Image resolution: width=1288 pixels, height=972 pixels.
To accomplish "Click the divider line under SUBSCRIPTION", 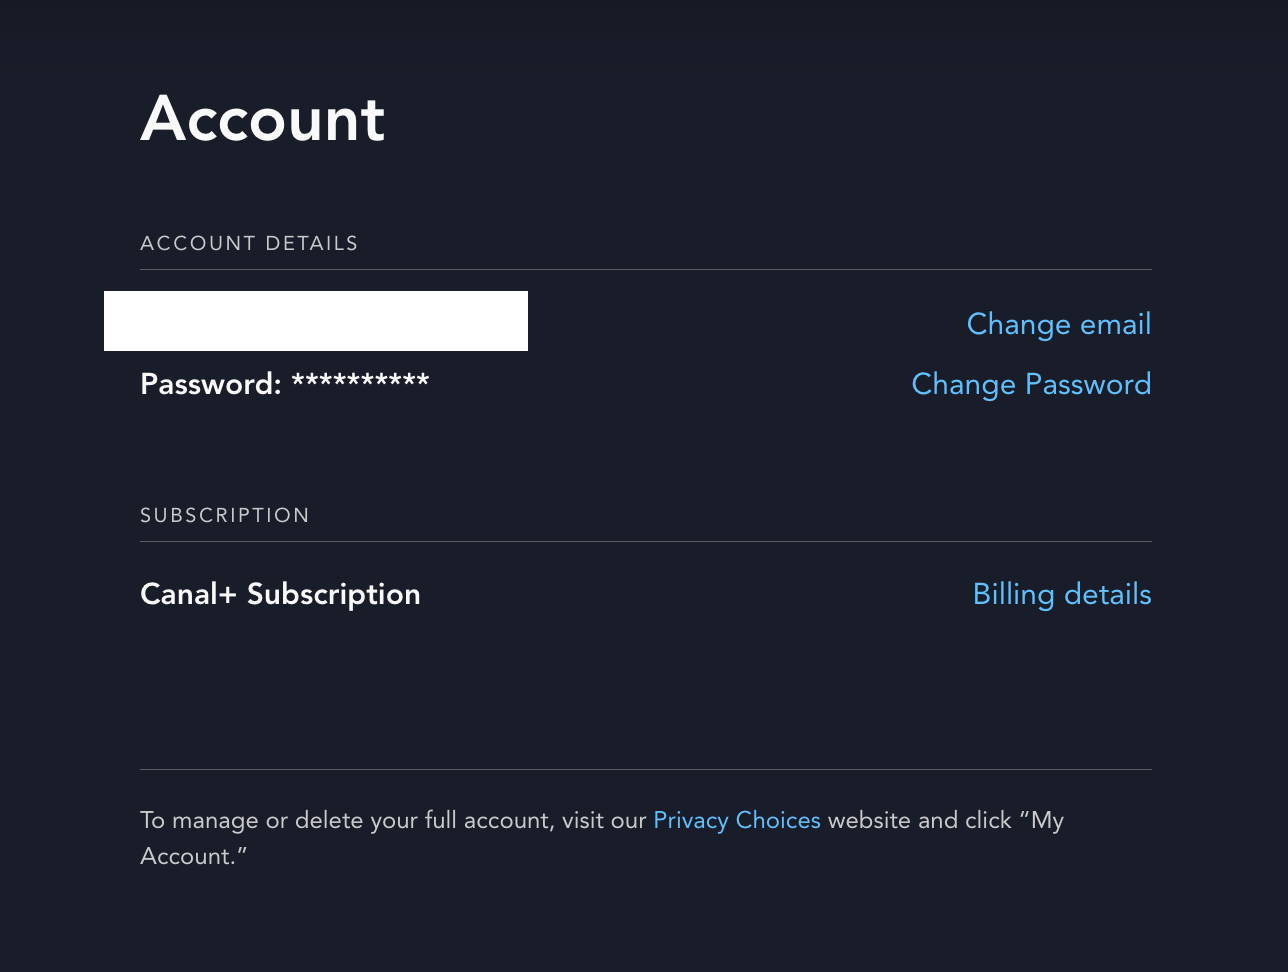I will 646,541.
